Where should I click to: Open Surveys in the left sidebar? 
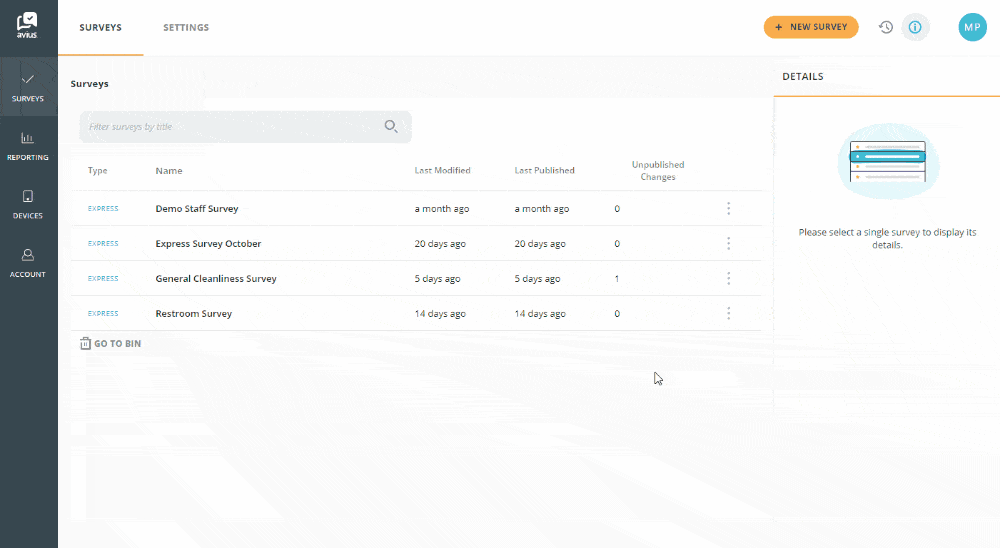pos(28,88)
